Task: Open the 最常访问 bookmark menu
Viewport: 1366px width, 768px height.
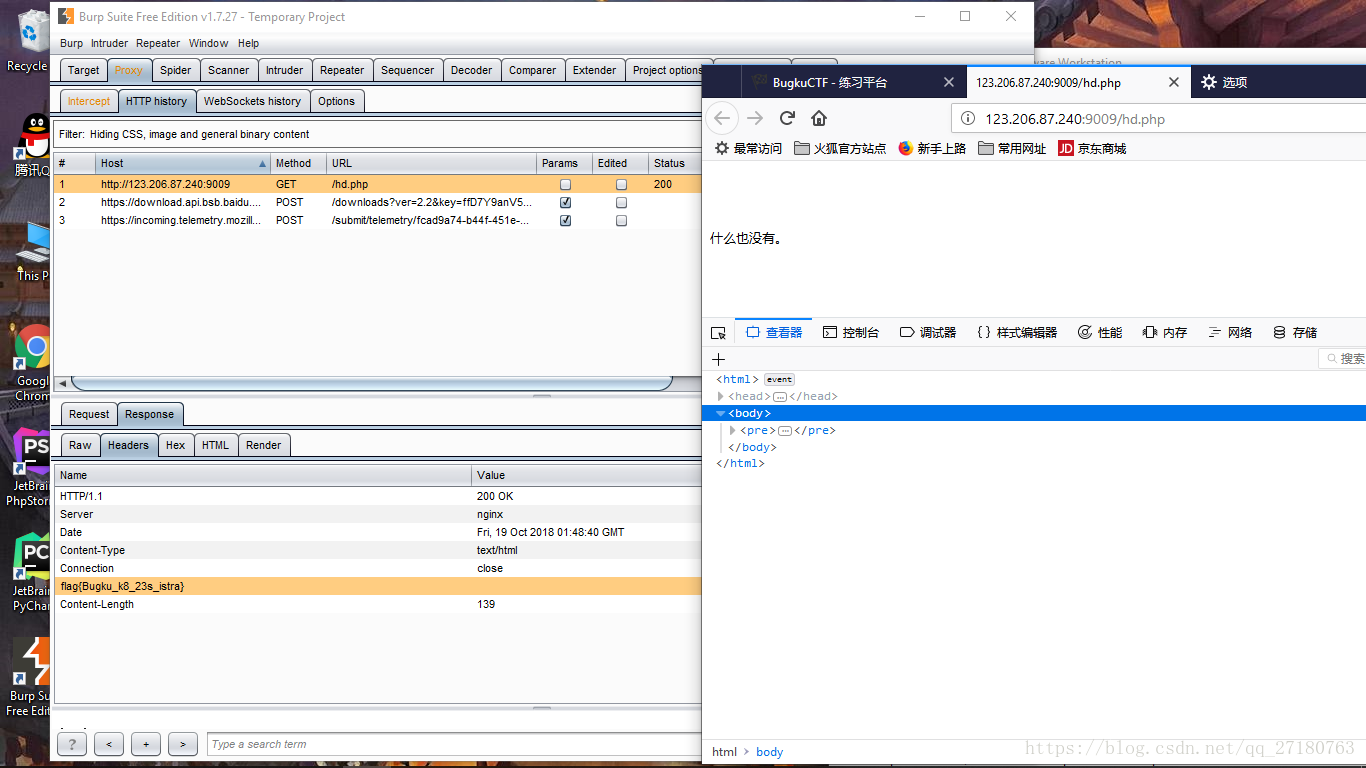Action: pos(748,148)
